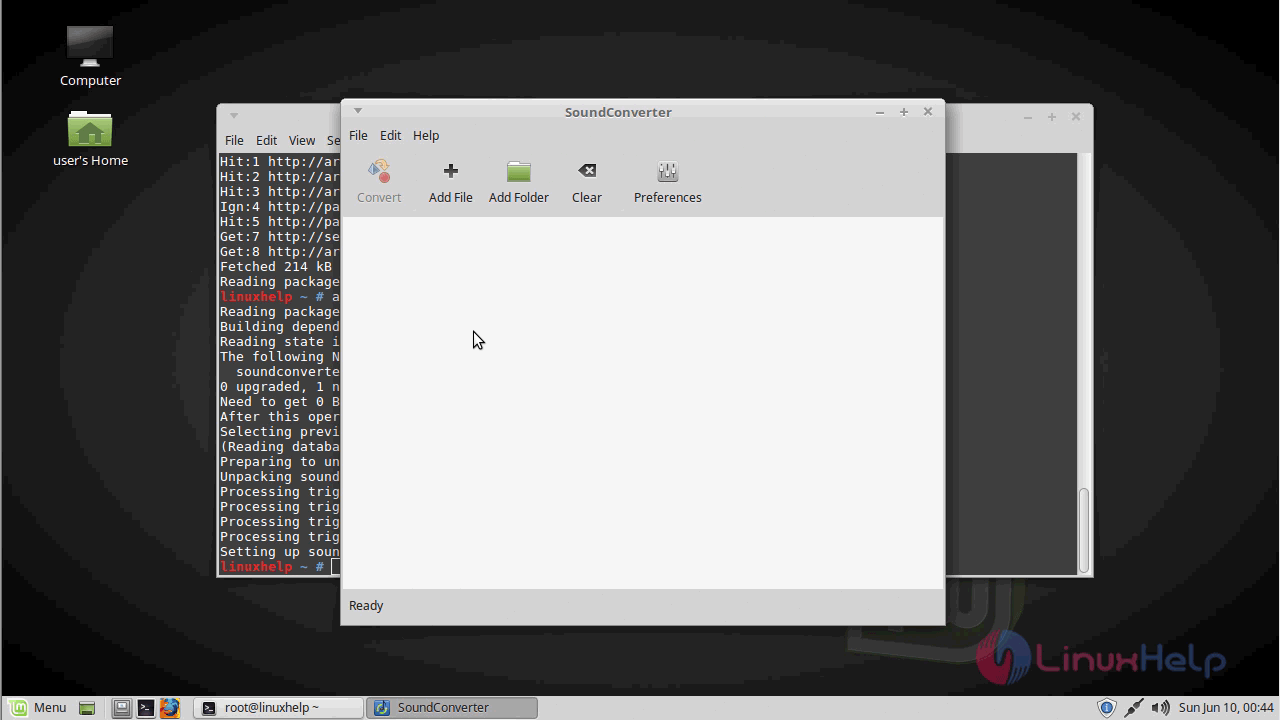
Task: Click the Convert toolbar button
Action: coord(379,183)
